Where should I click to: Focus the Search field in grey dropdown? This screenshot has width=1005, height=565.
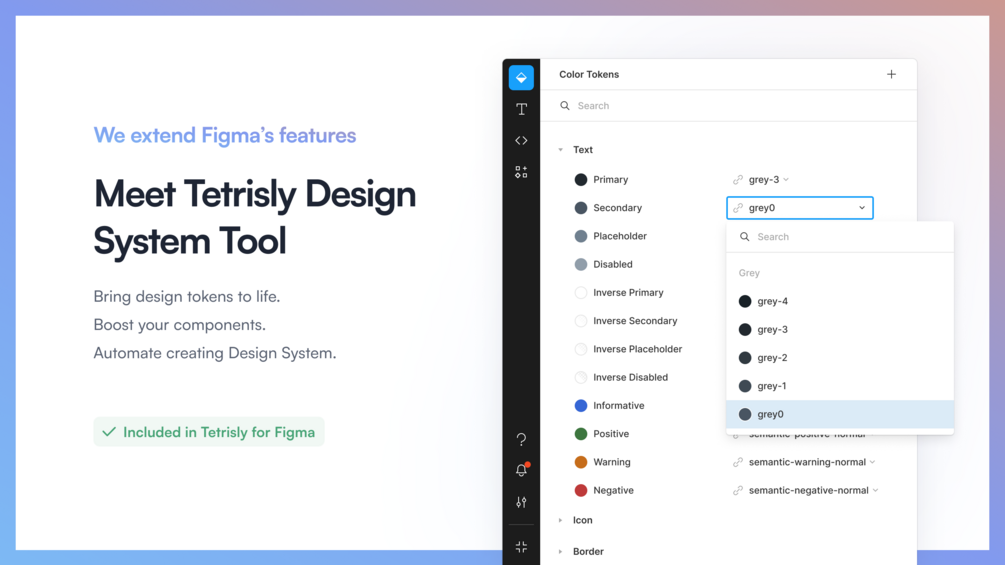[x=840, y=236]
